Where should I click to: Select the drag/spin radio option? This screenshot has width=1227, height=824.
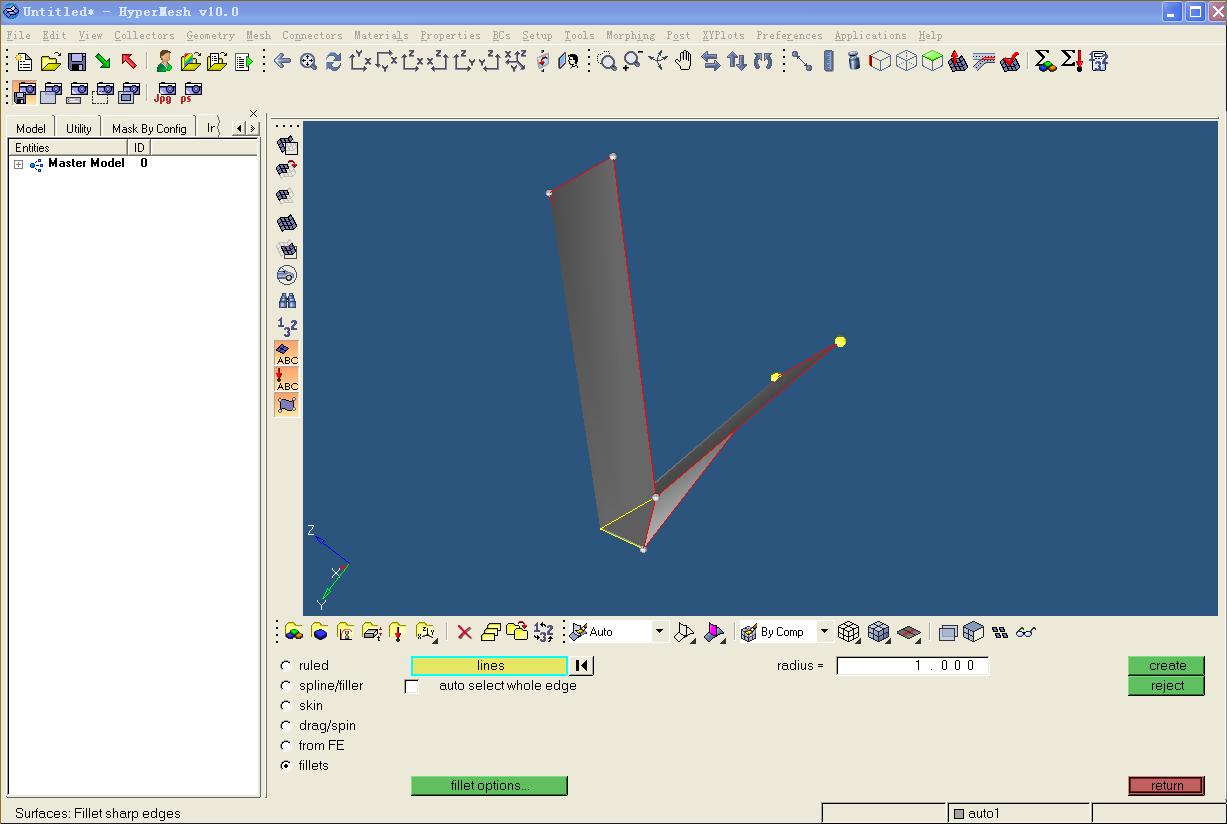click(286, 726)
